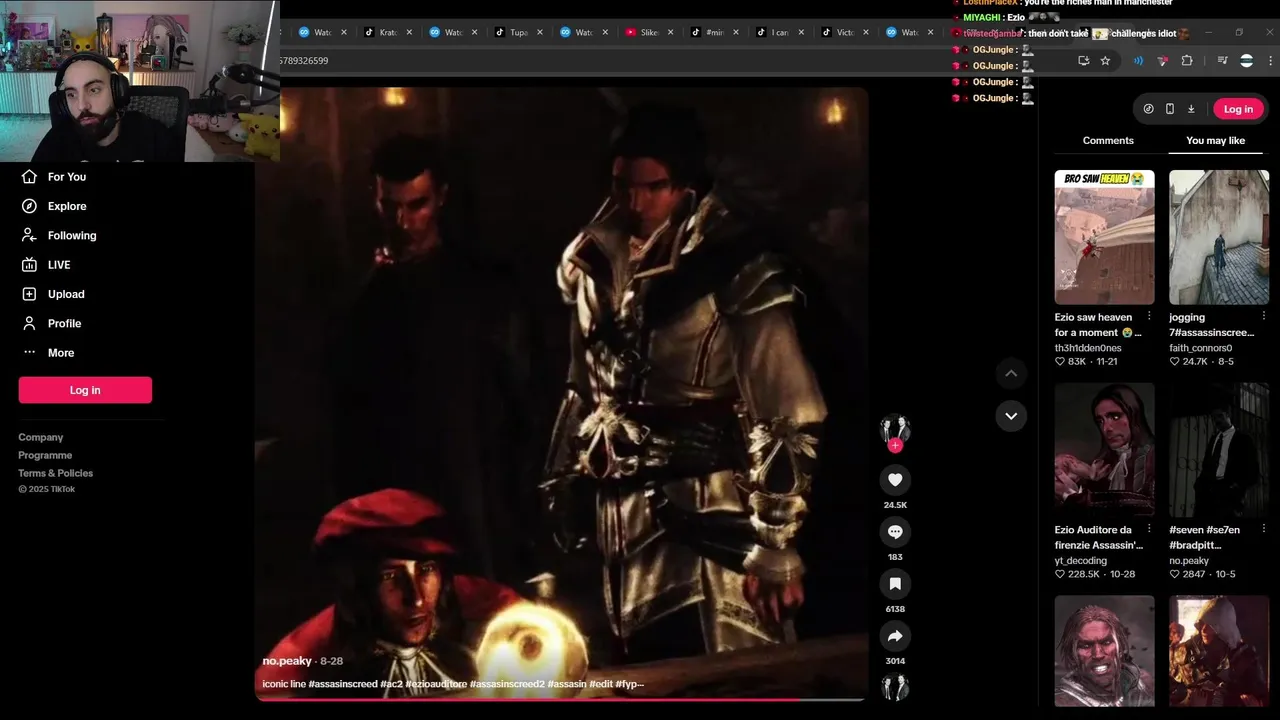Click the download icon beside Log in
This screenshot has height=720, width=1280.
1191,109
